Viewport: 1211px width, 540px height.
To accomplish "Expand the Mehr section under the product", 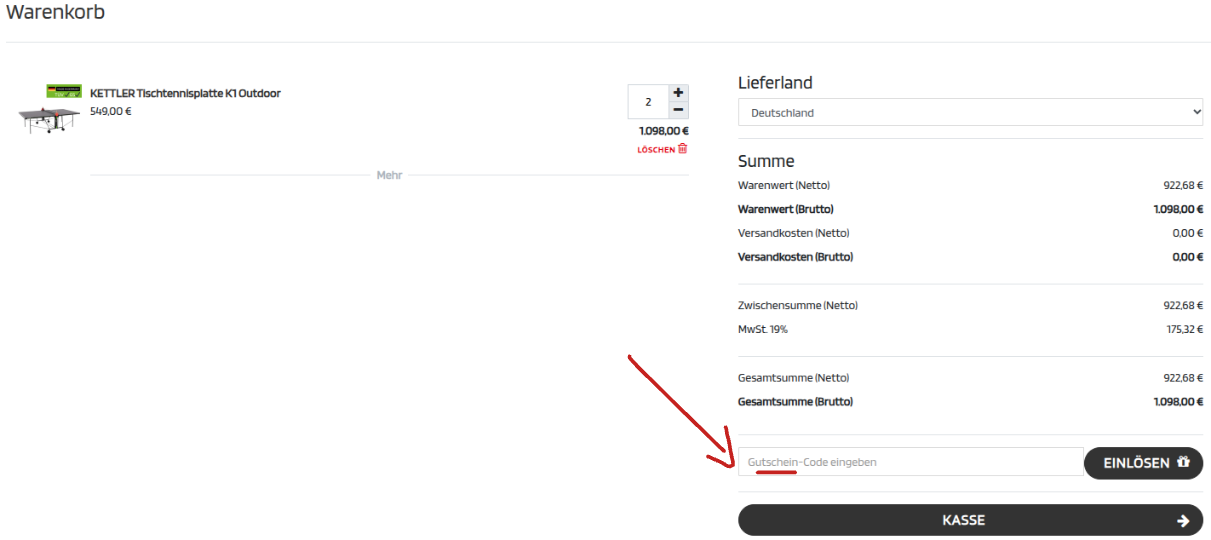I will tap(389, 175).
